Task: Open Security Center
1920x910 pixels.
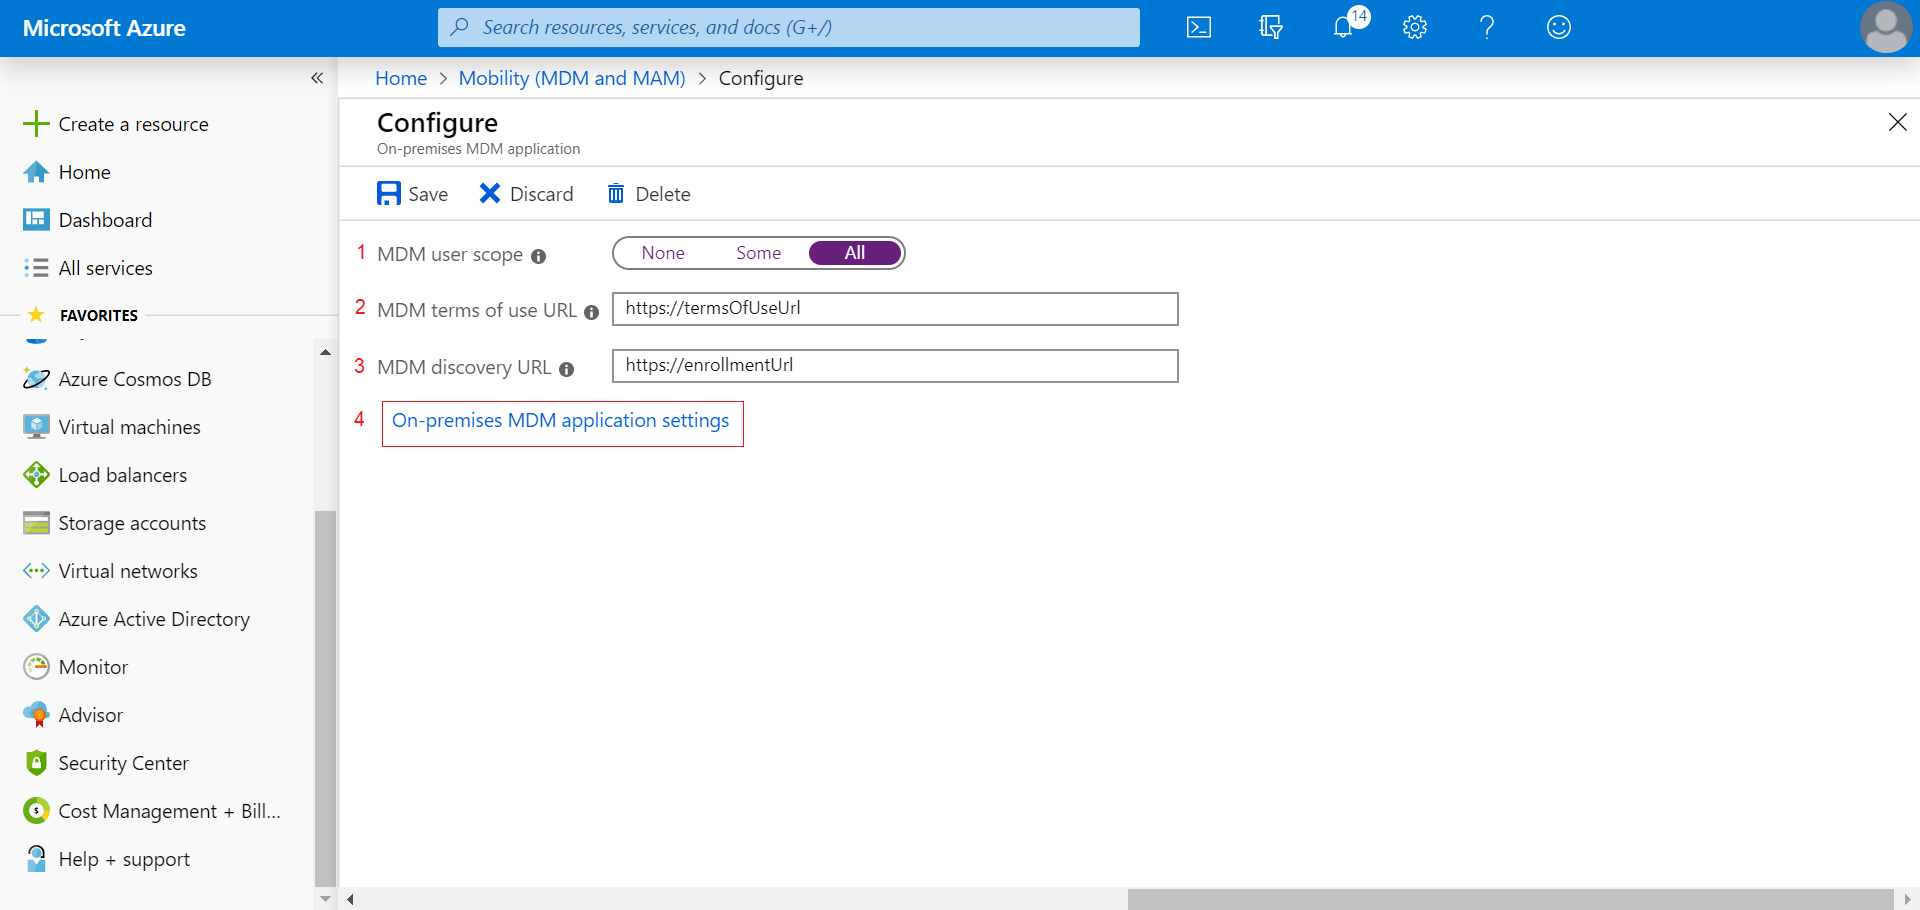Action: (x=124, y=762)
